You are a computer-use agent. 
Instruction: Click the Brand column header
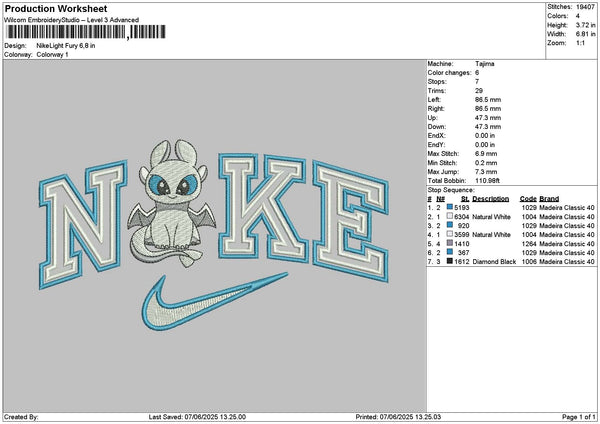pos(549,199)
